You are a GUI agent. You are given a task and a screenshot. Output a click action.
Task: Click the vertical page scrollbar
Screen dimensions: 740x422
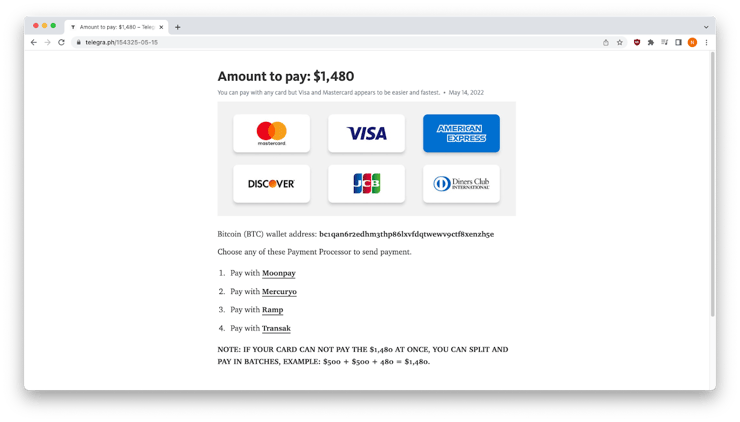pos(712,184)
